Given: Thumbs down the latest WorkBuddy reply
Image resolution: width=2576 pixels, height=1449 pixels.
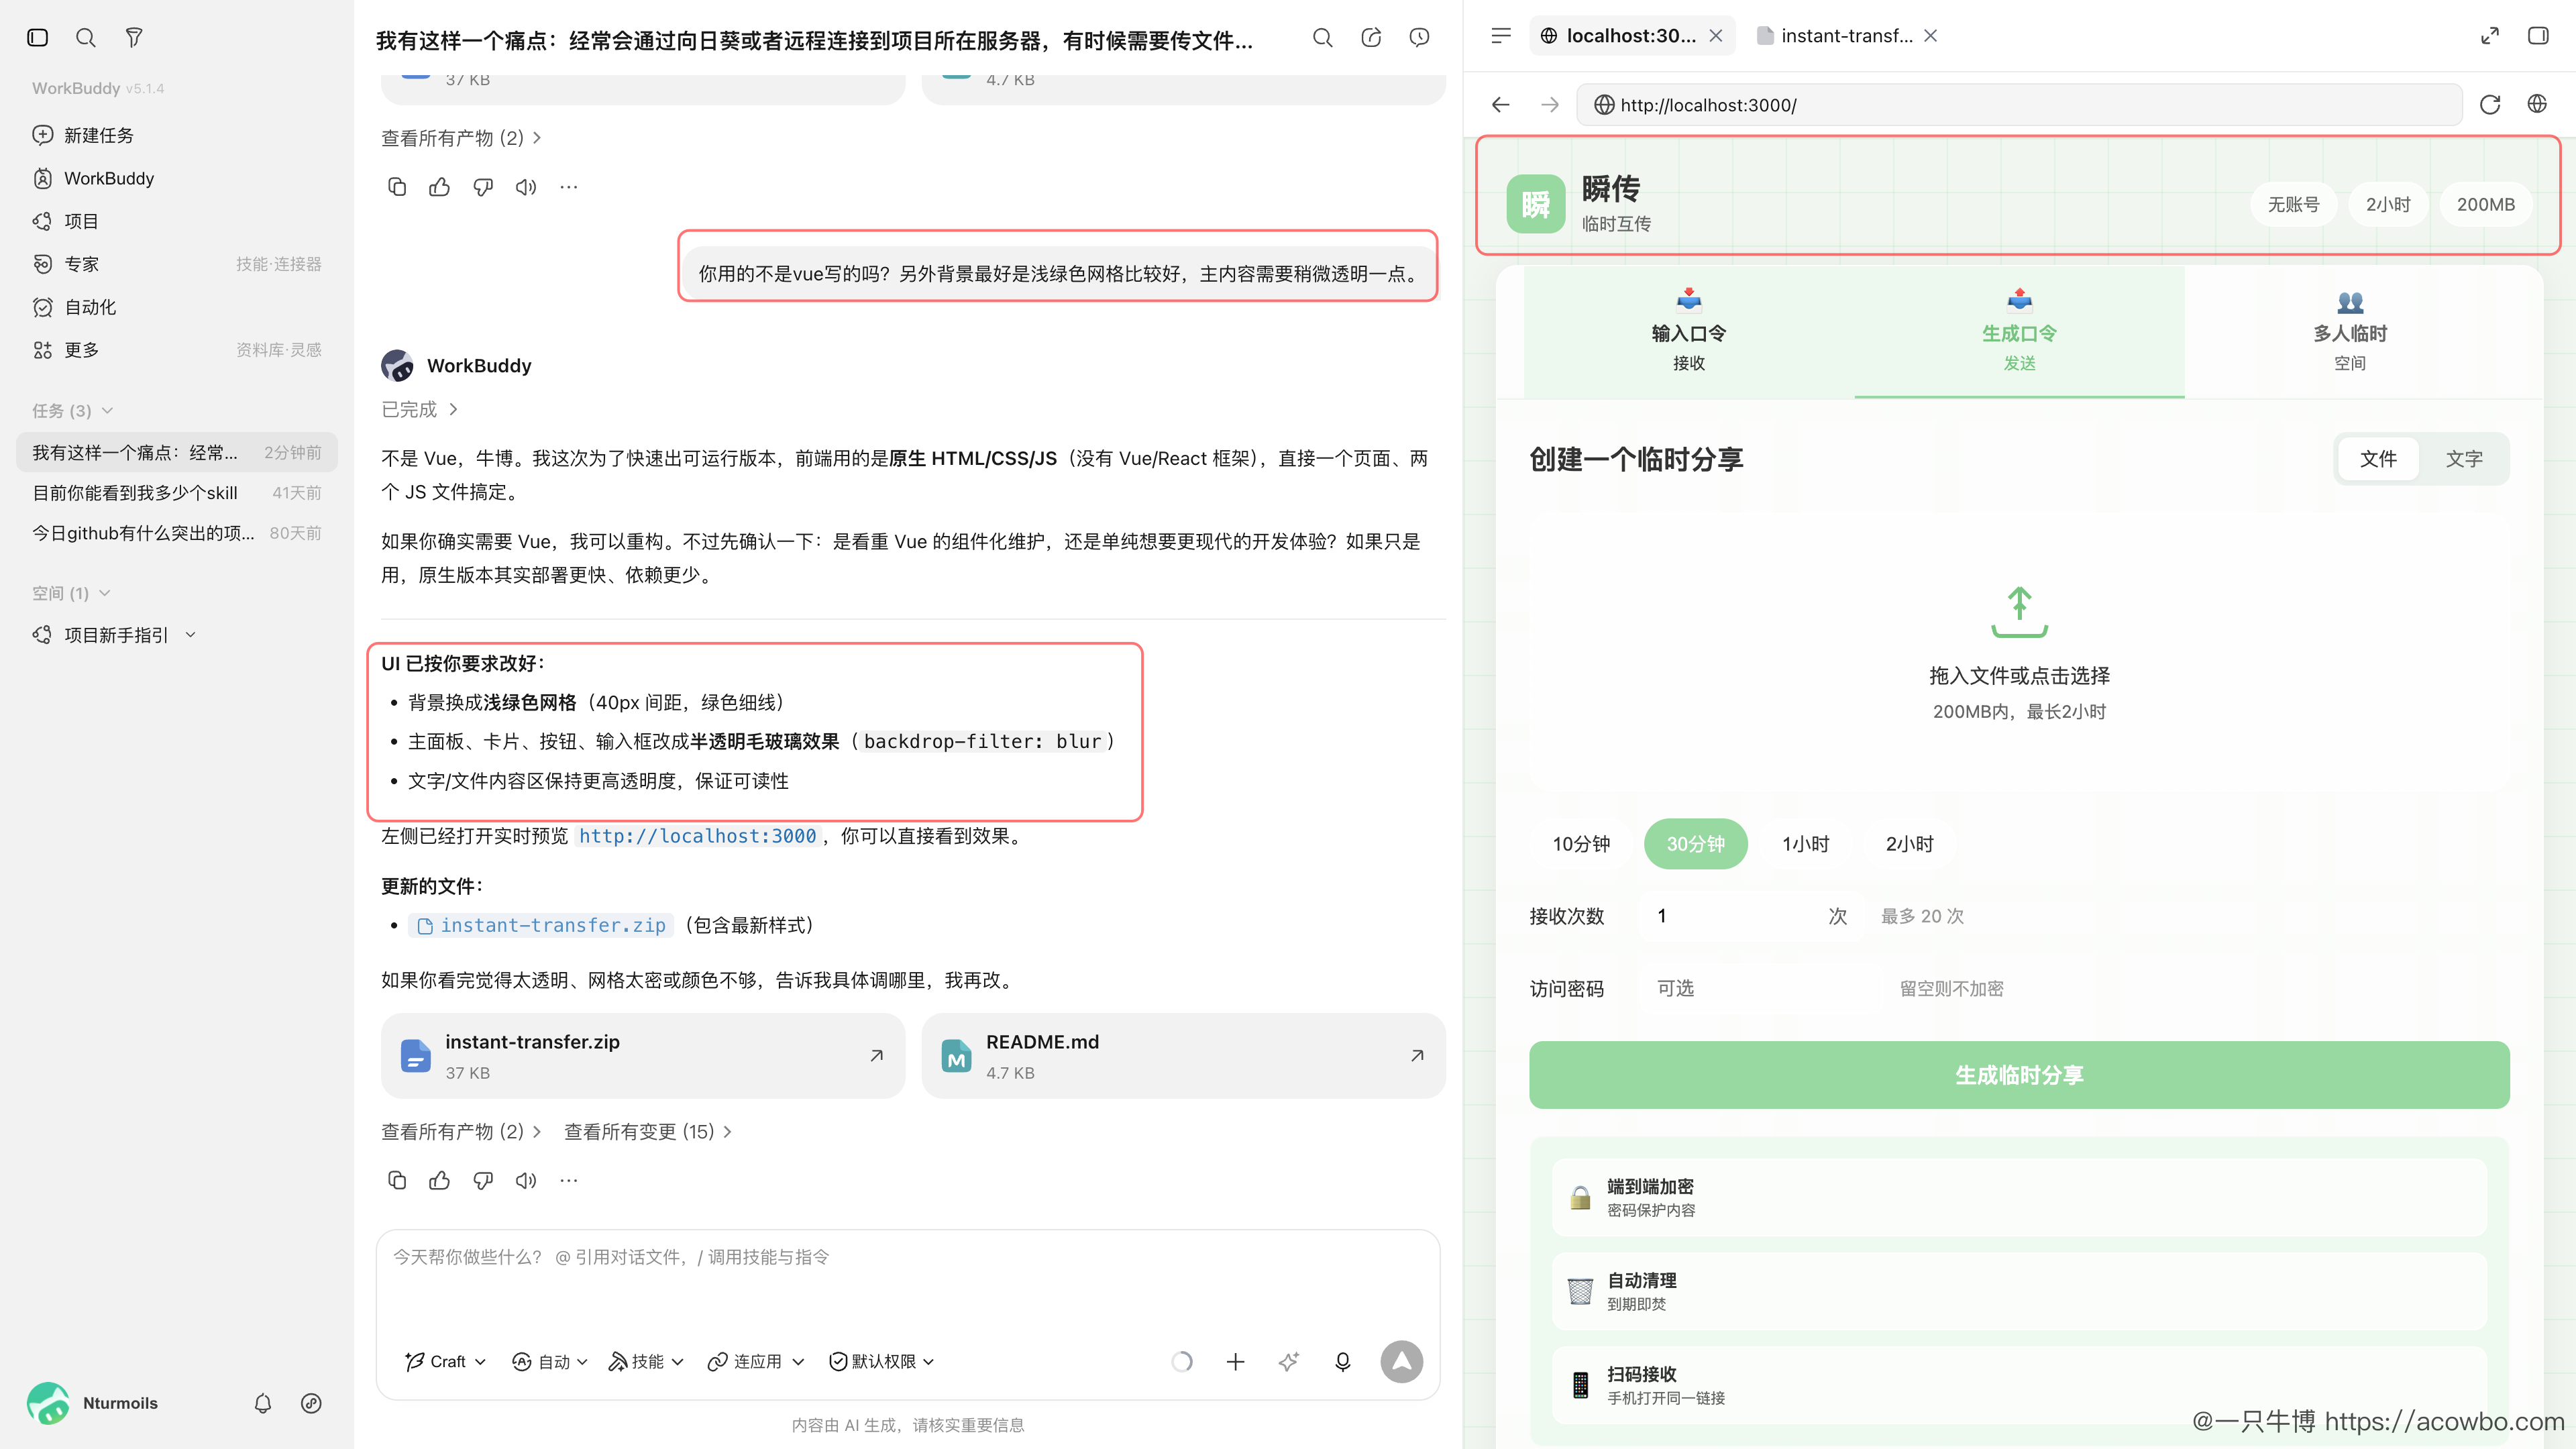Looking at the screenshot, I should (x=483, y=1181).
